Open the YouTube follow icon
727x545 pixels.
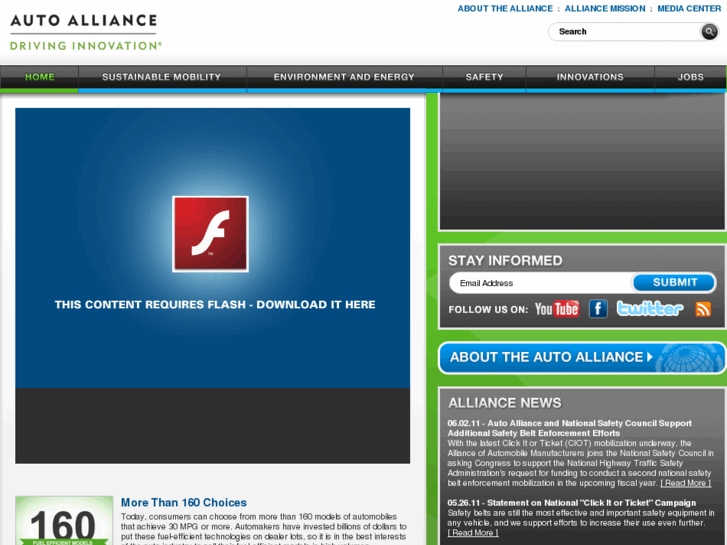tap(556, 309)
